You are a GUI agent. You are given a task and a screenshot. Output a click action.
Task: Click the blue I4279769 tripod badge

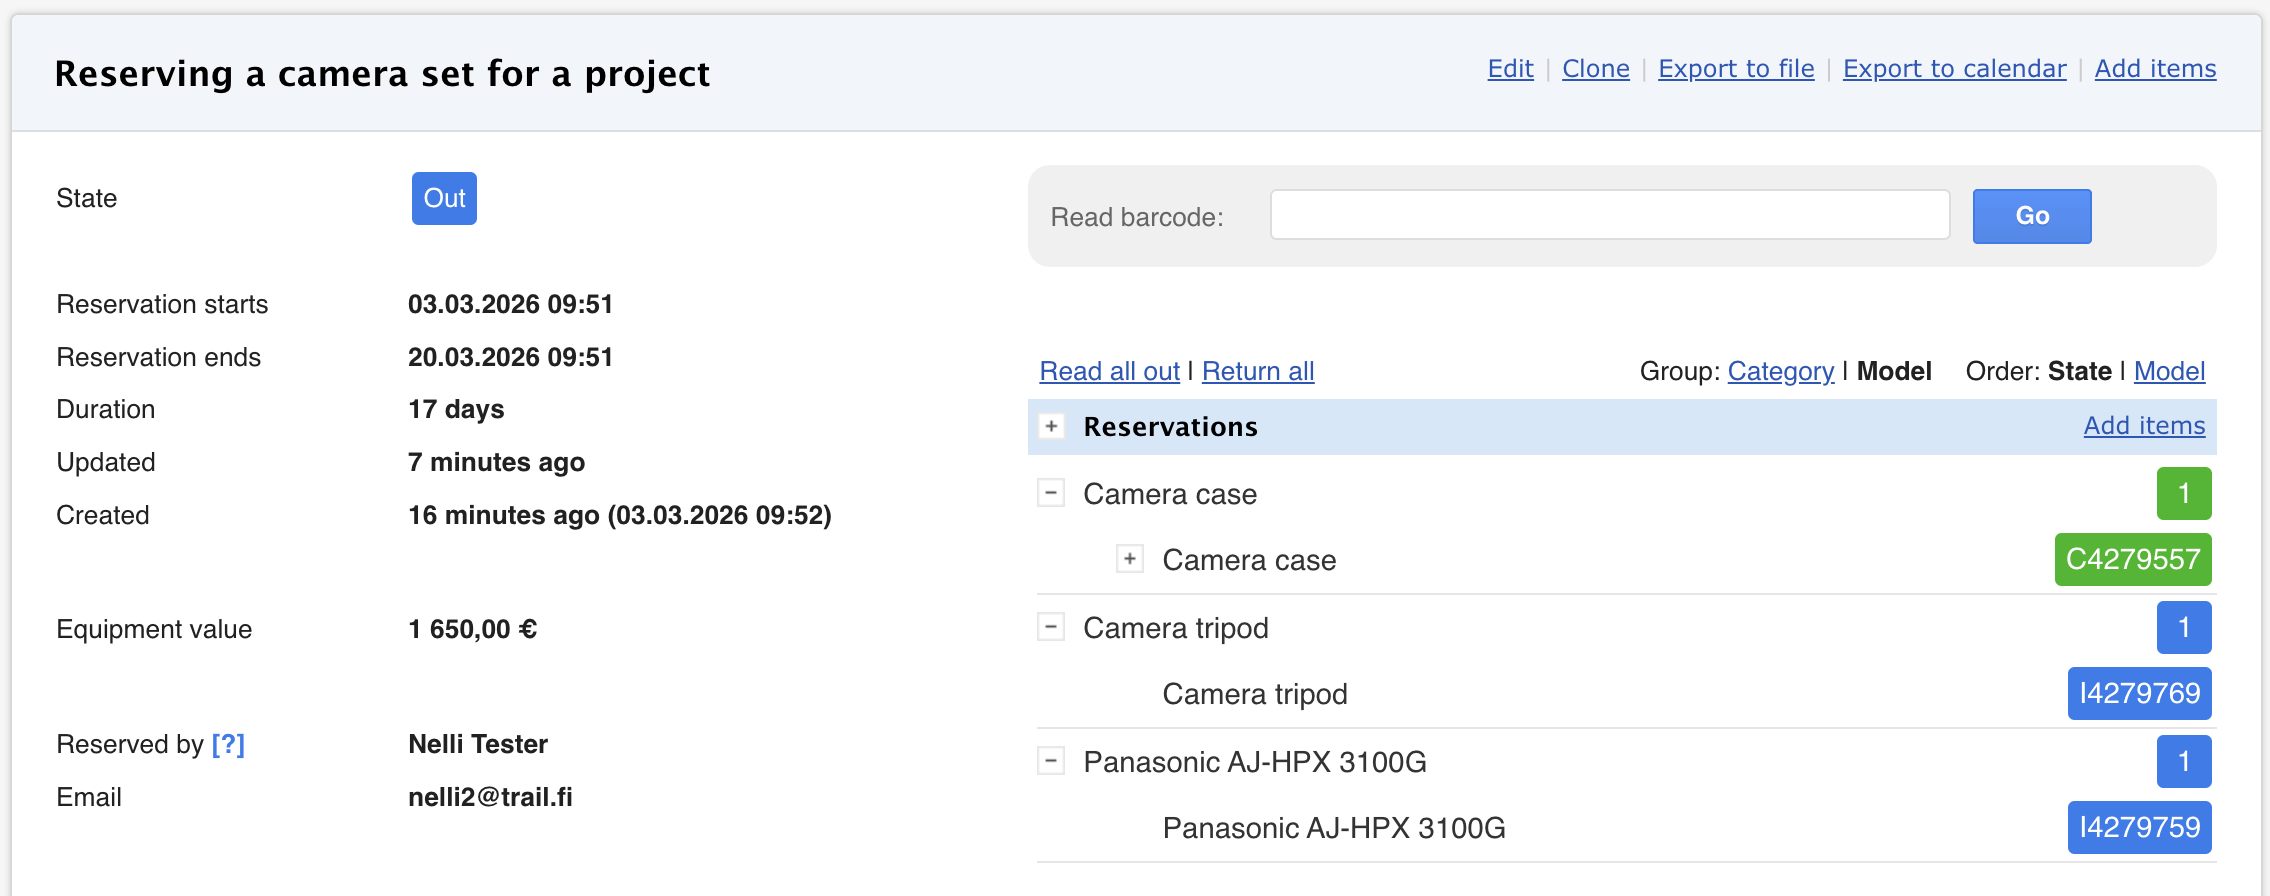2139,693
